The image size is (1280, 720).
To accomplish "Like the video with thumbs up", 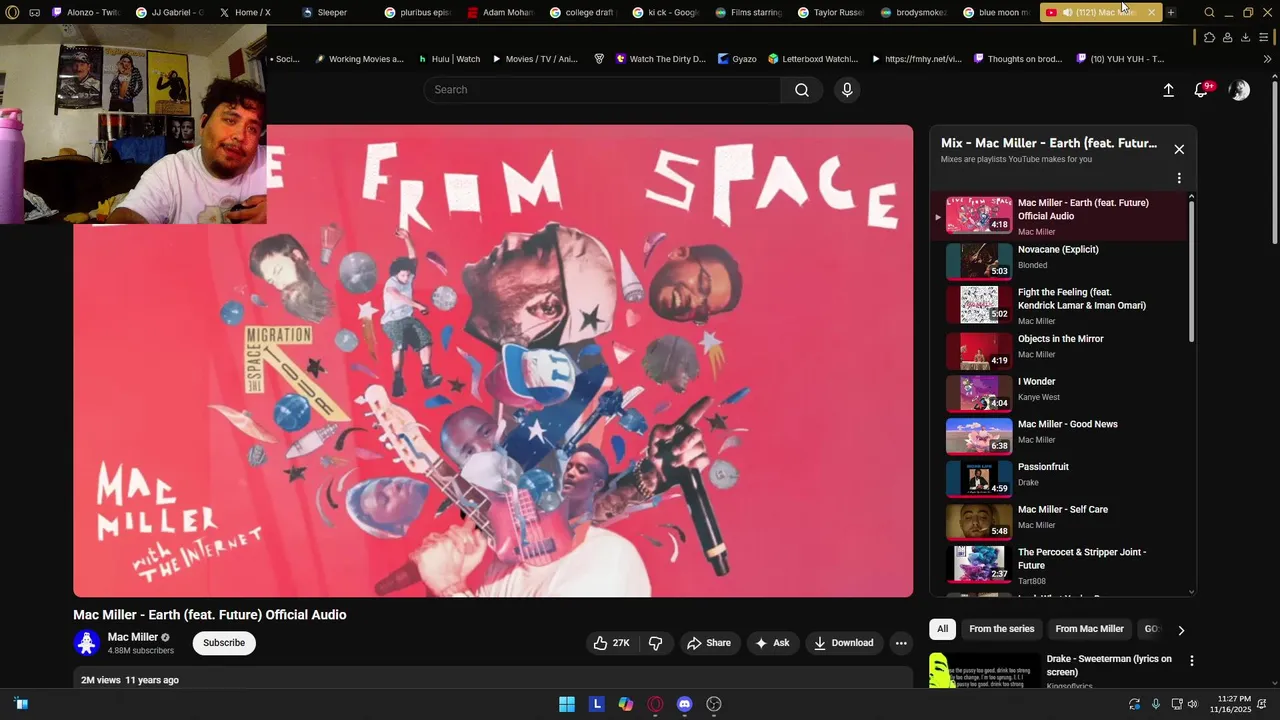I will pyautogui.click(x=611, y=643).
